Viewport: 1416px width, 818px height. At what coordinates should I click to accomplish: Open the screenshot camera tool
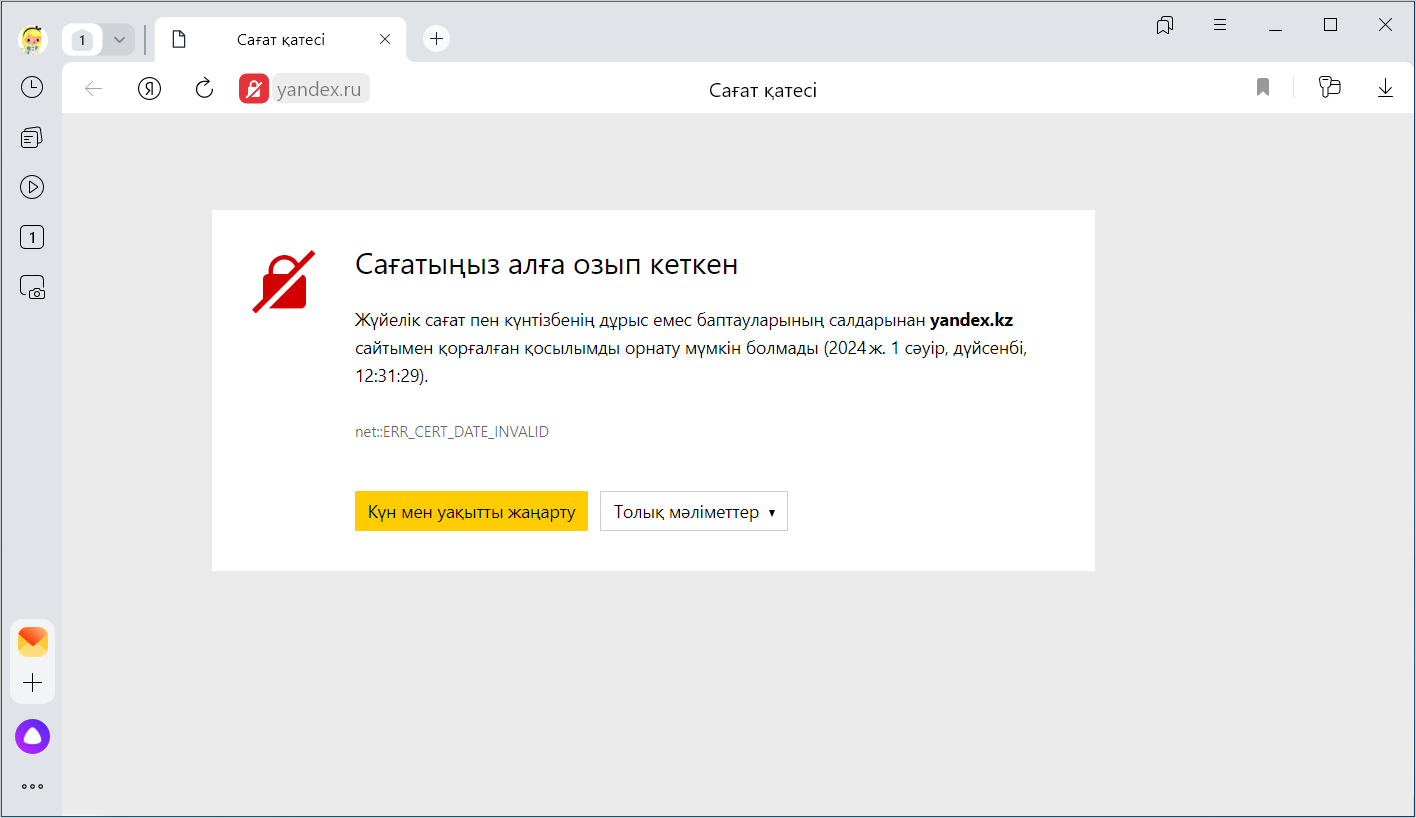pyautogui.click(x=32, y=288)
